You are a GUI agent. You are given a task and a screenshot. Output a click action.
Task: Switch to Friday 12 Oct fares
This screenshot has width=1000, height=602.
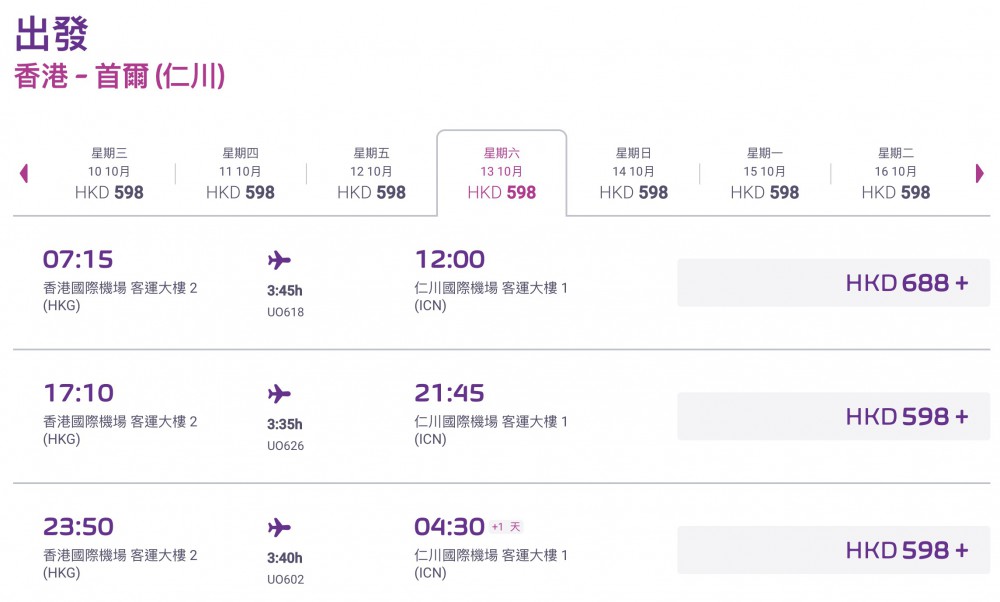click(x=371, y=173)
